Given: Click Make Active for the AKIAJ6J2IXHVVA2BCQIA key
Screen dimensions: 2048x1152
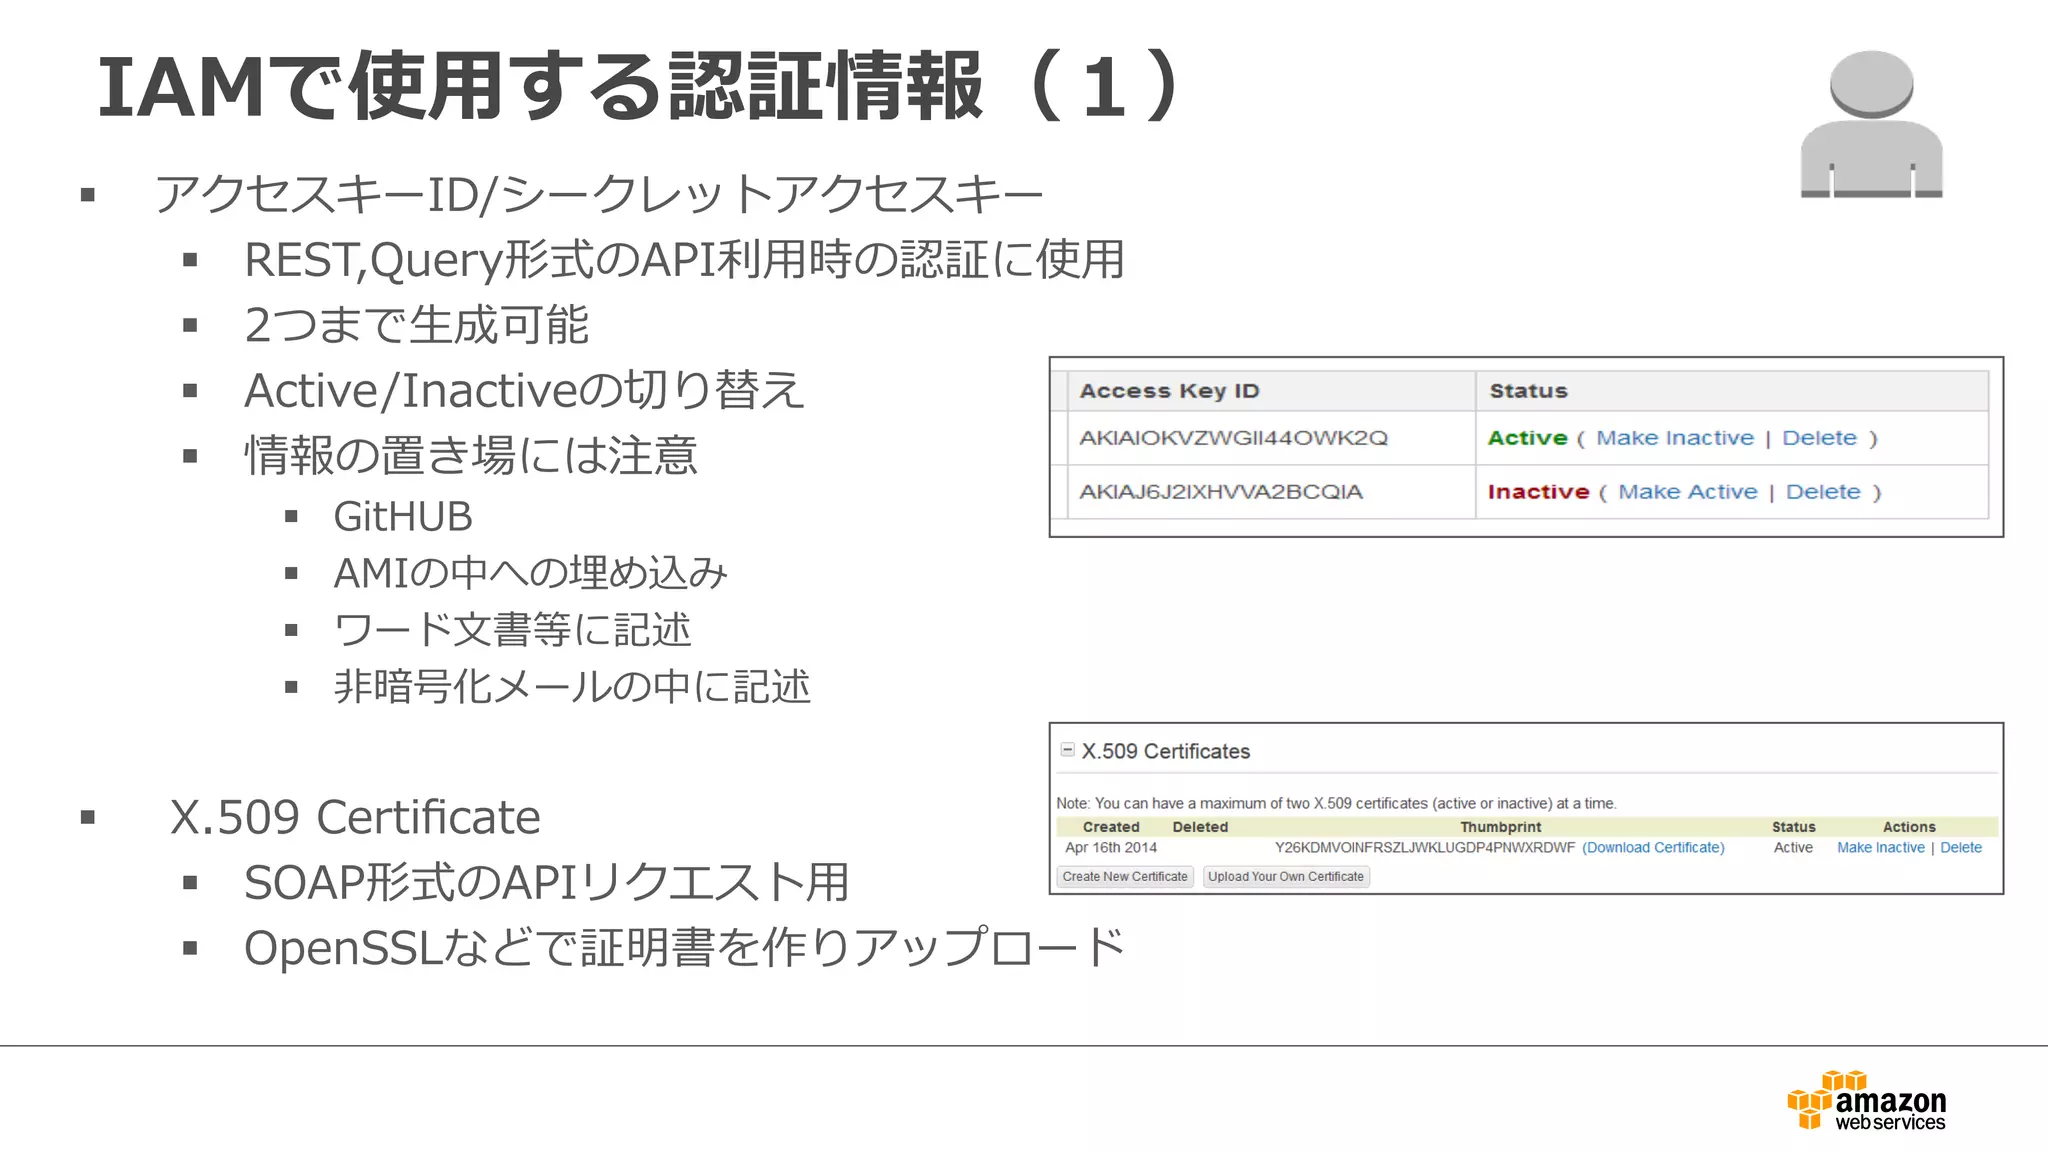Looking at the screenshot, I should 1688,492.
